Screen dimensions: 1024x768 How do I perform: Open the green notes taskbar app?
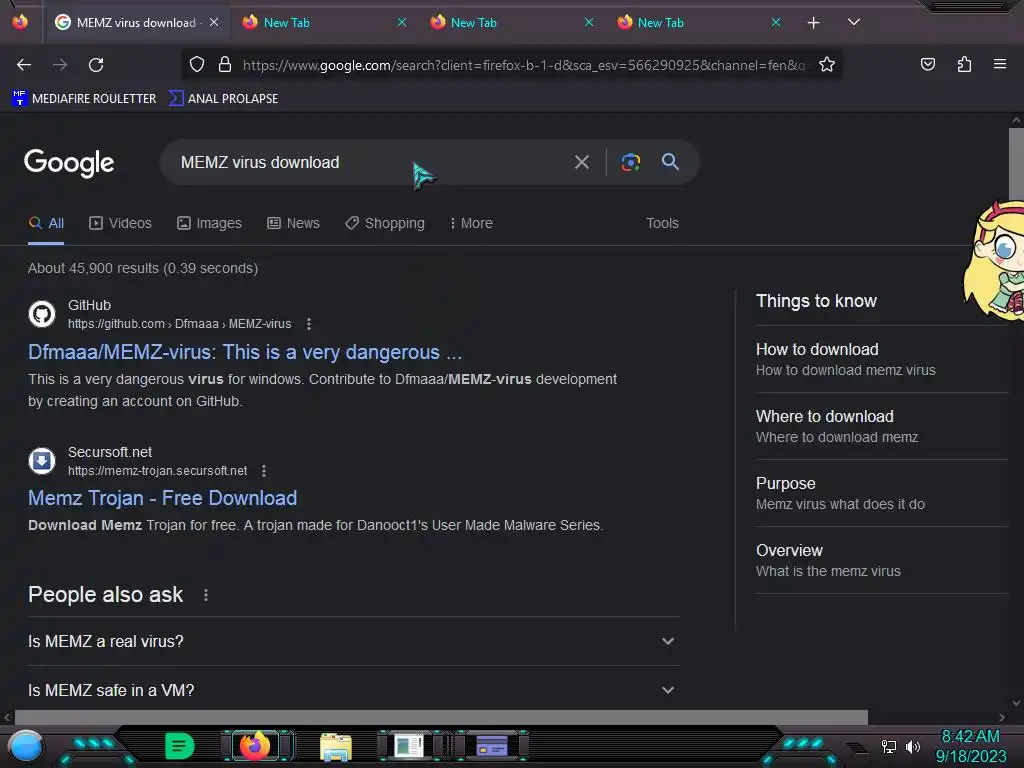(x=180, y=746)
